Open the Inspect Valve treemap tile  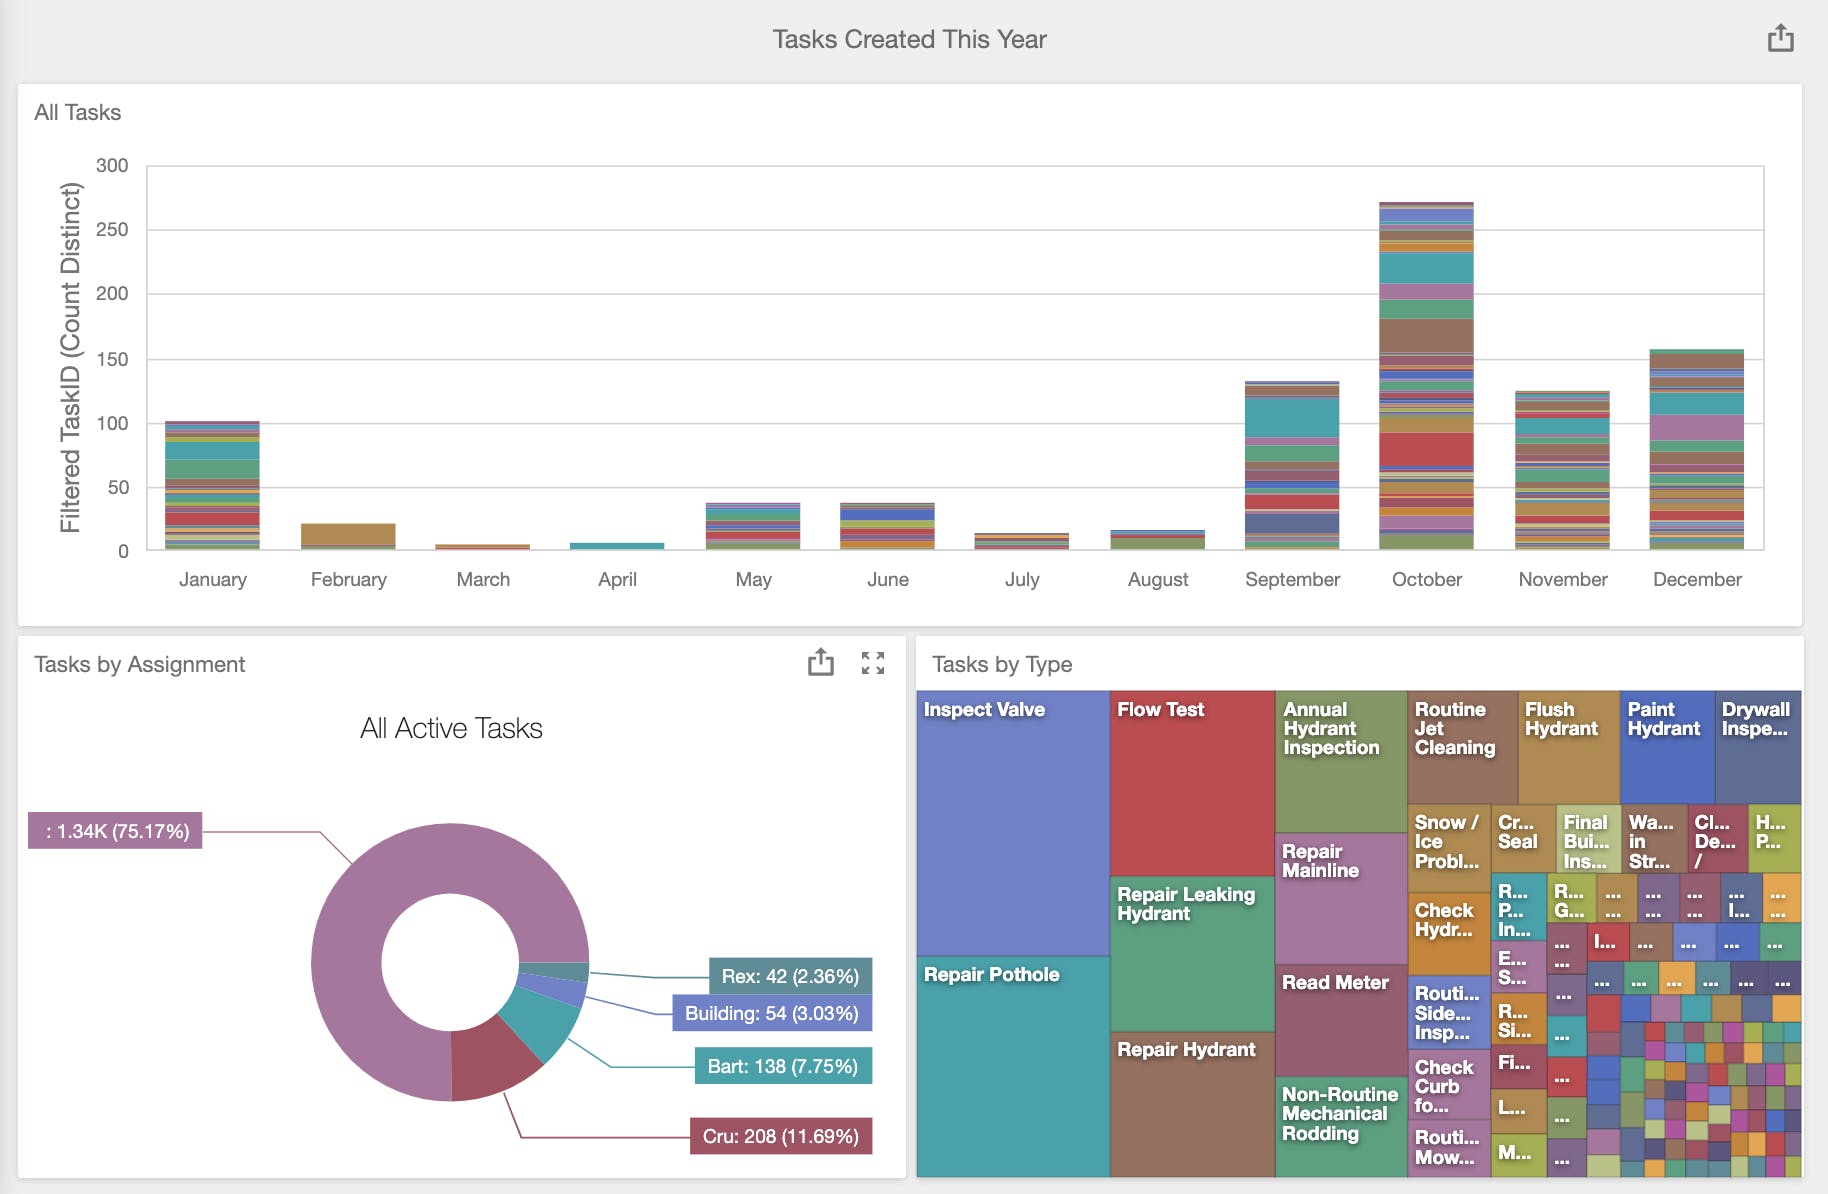[x=1013, y=823]
